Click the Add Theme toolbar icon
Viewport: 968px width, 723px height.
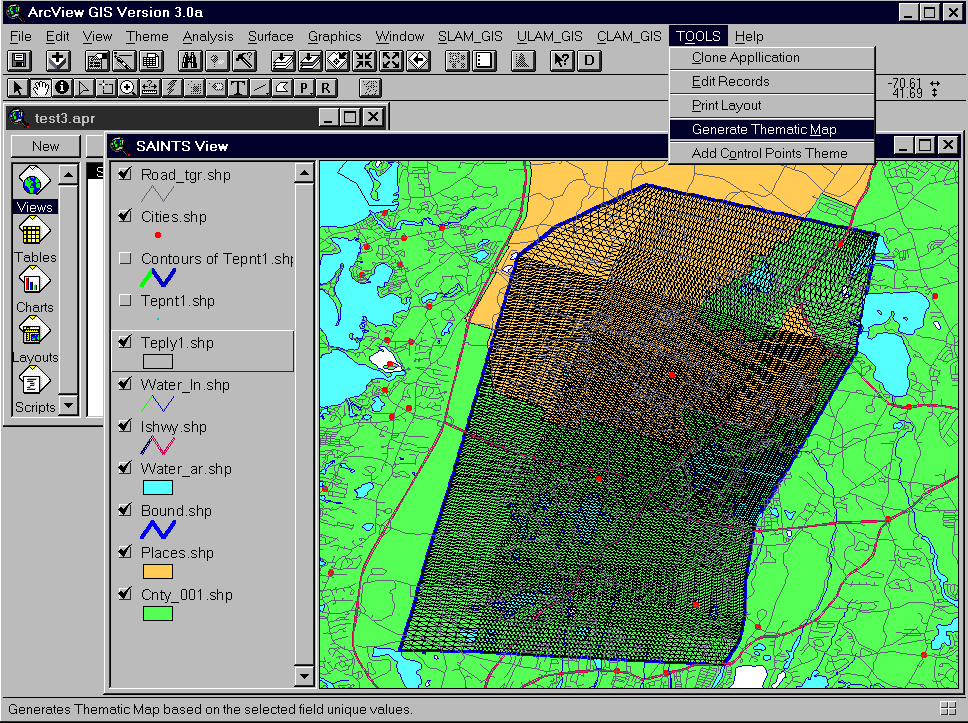click(58, 61)
